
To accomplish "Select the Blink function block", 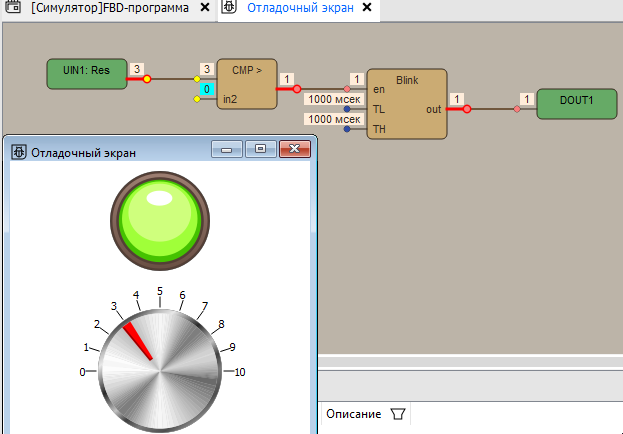I will 406,103.
